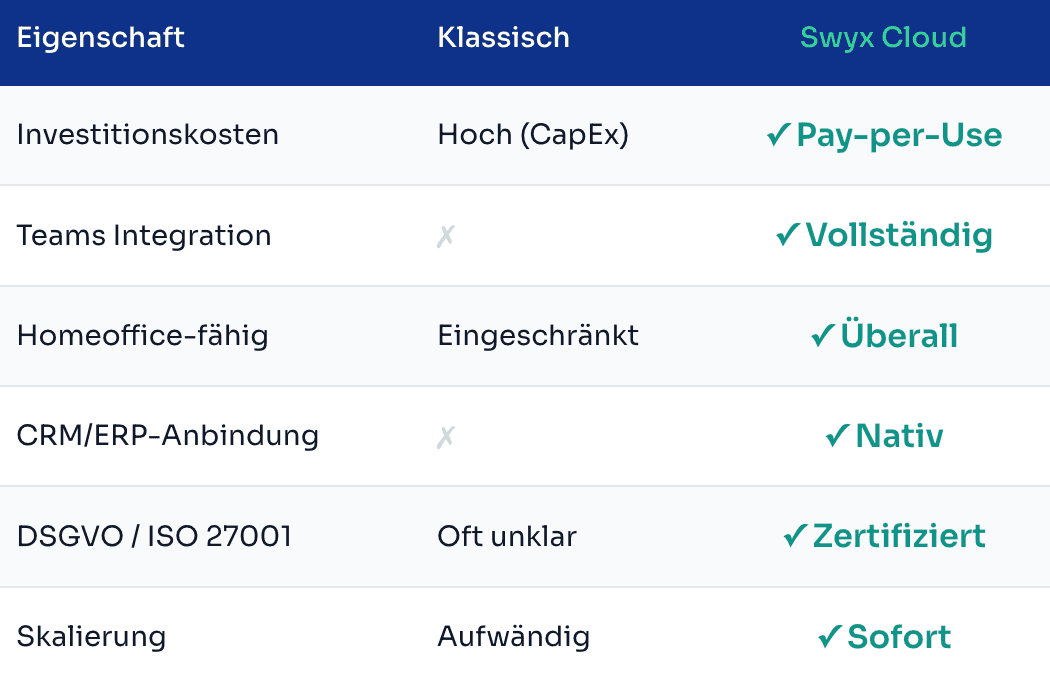The width and height of the screenshot is (1050, 686).
Task: Click the Homeoffice-fähig row label
Action: coord(143,336)
